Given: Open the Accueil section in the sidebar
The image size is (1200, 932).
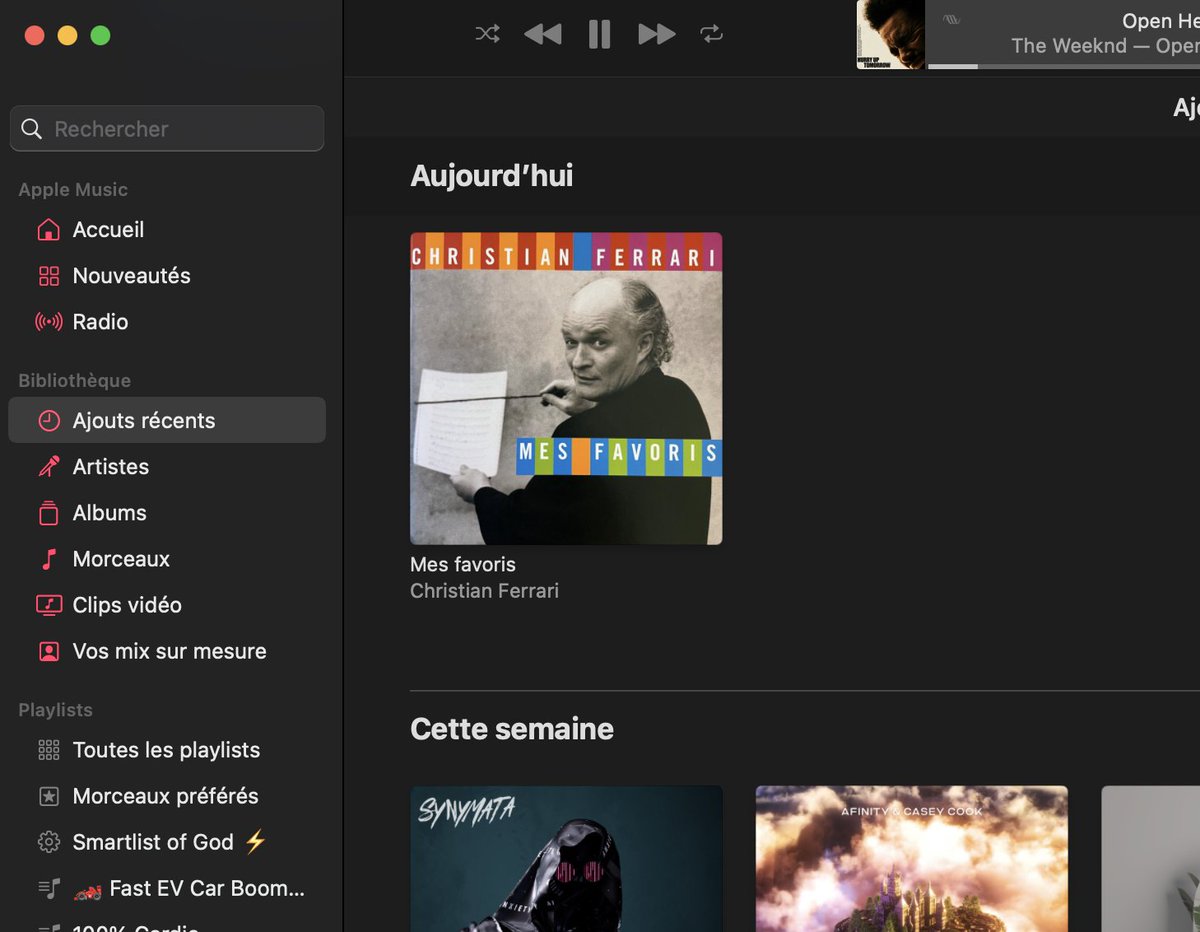Looking at the screenshot, I should (x=106, y=229).
